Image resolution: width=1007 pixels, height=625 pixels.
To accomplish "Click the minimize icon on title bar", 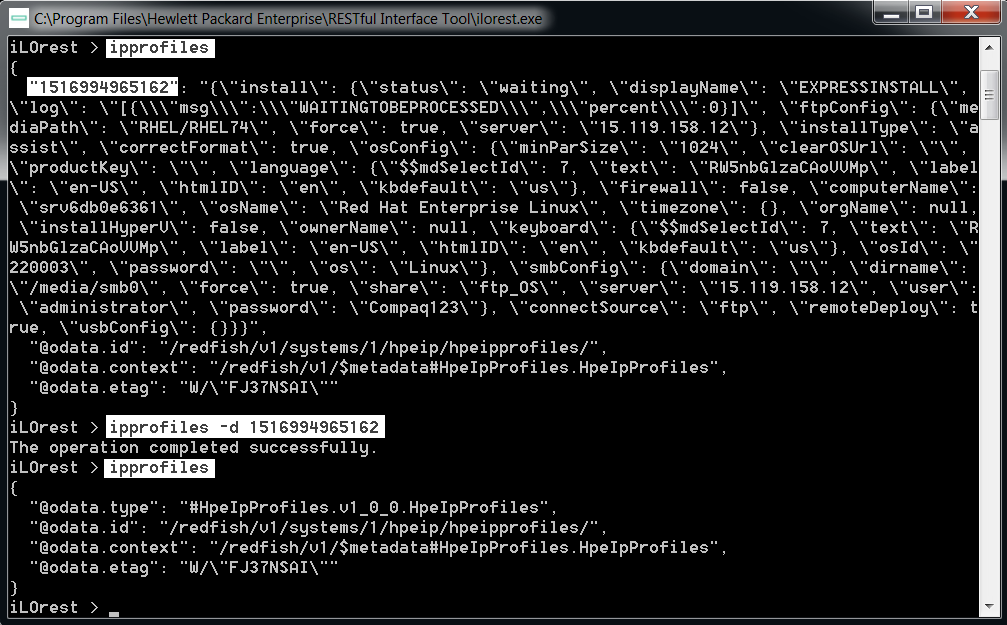I will (x=889, y=12).
